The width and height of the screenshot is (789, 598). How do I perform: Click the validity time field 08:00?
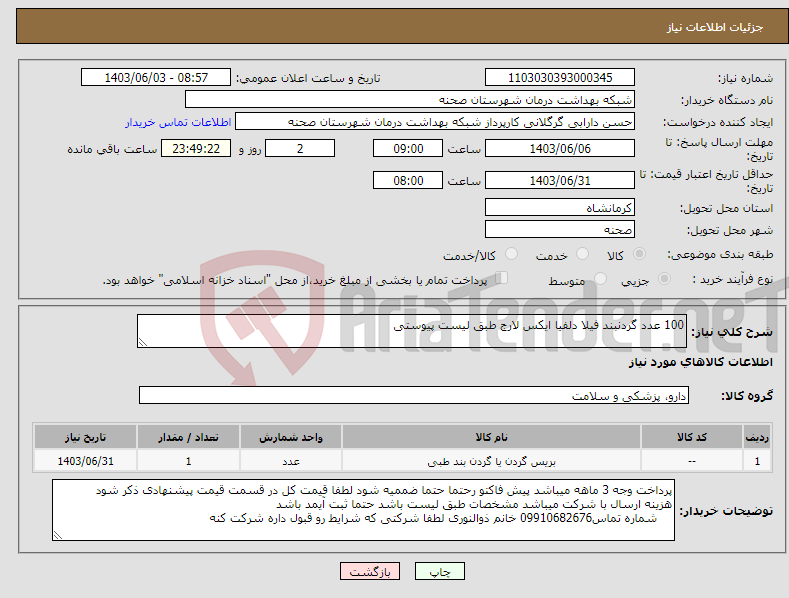408,180
